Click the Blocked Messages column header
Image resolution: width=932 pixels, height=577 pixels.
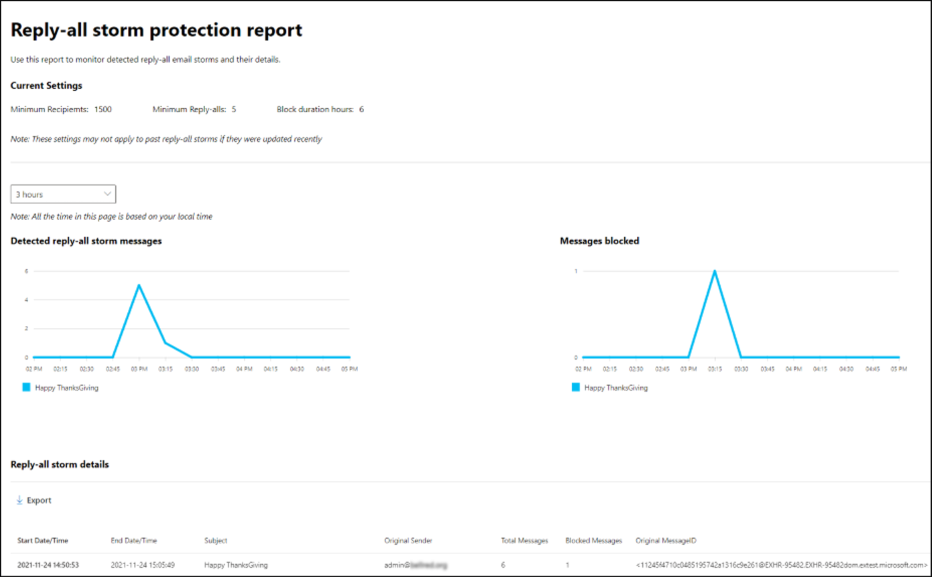coord(593,540)
